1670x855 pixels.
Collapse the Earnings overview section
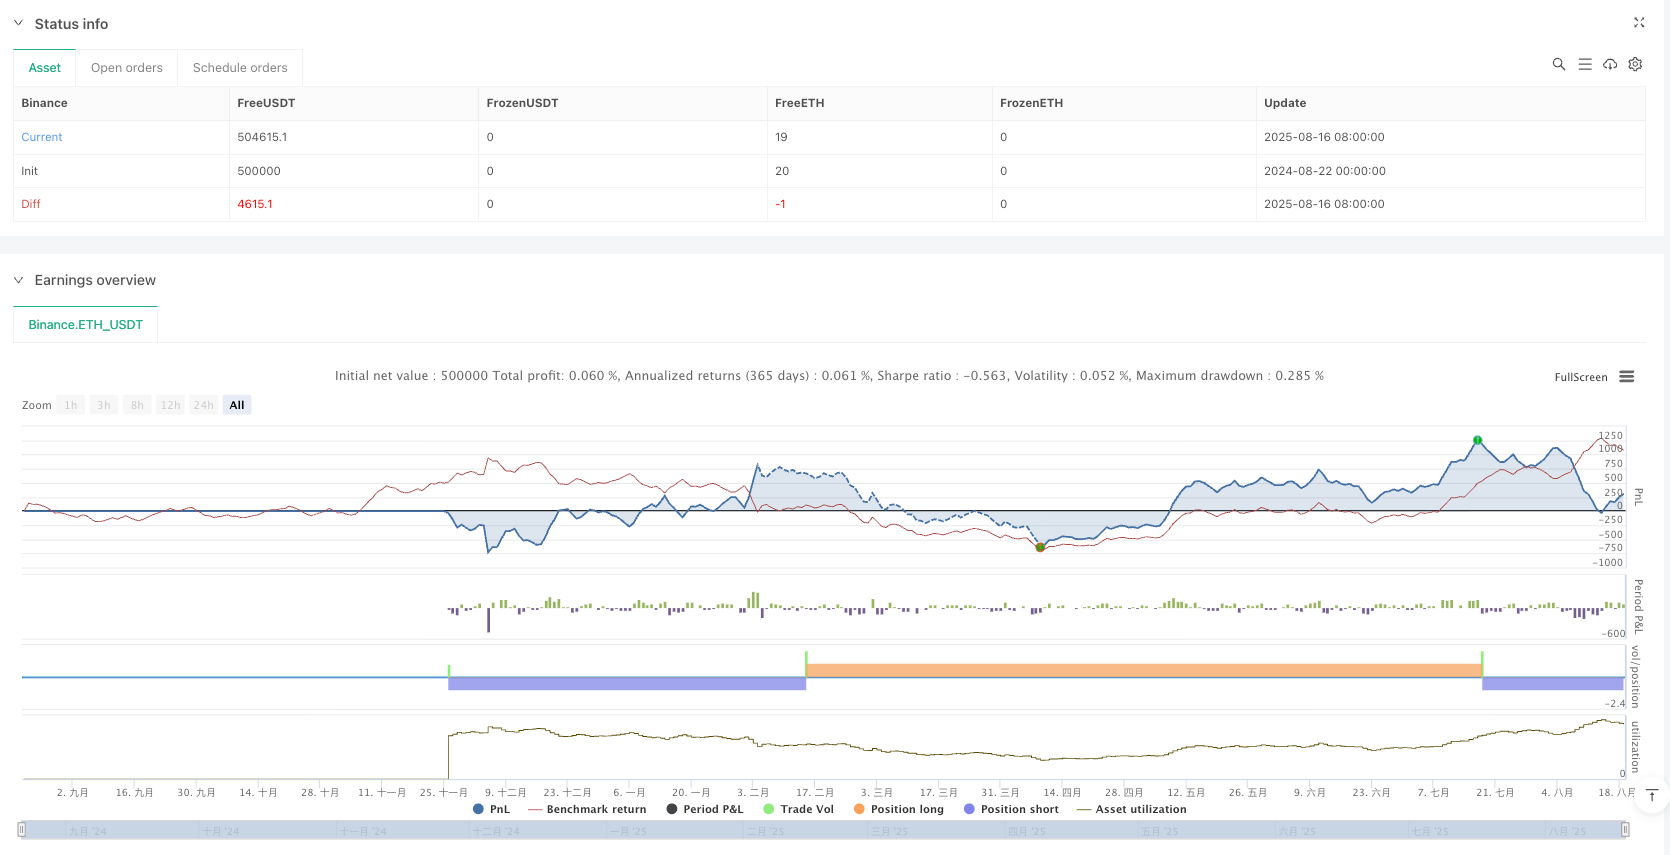18,280
